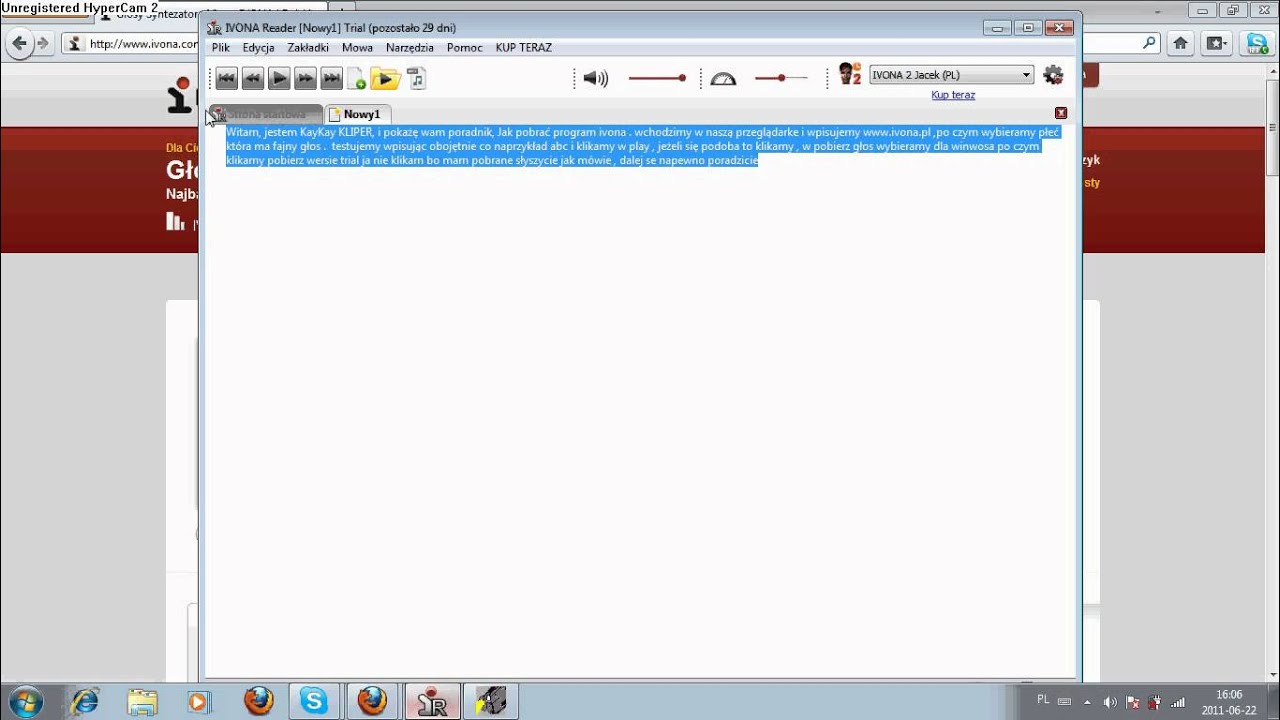Open the Narzędzia menu

tap(410, 47)
